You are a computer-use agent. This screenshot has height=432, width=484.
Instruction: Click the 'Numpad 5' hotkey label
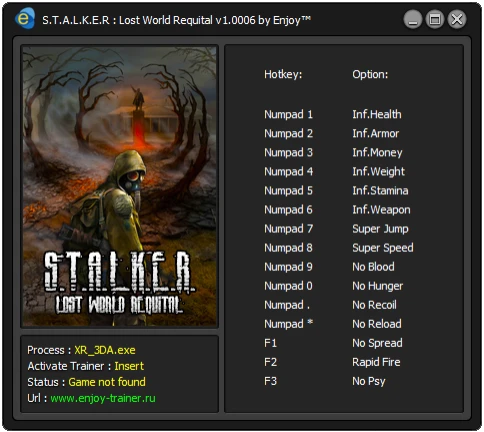(x=288, y=190)
